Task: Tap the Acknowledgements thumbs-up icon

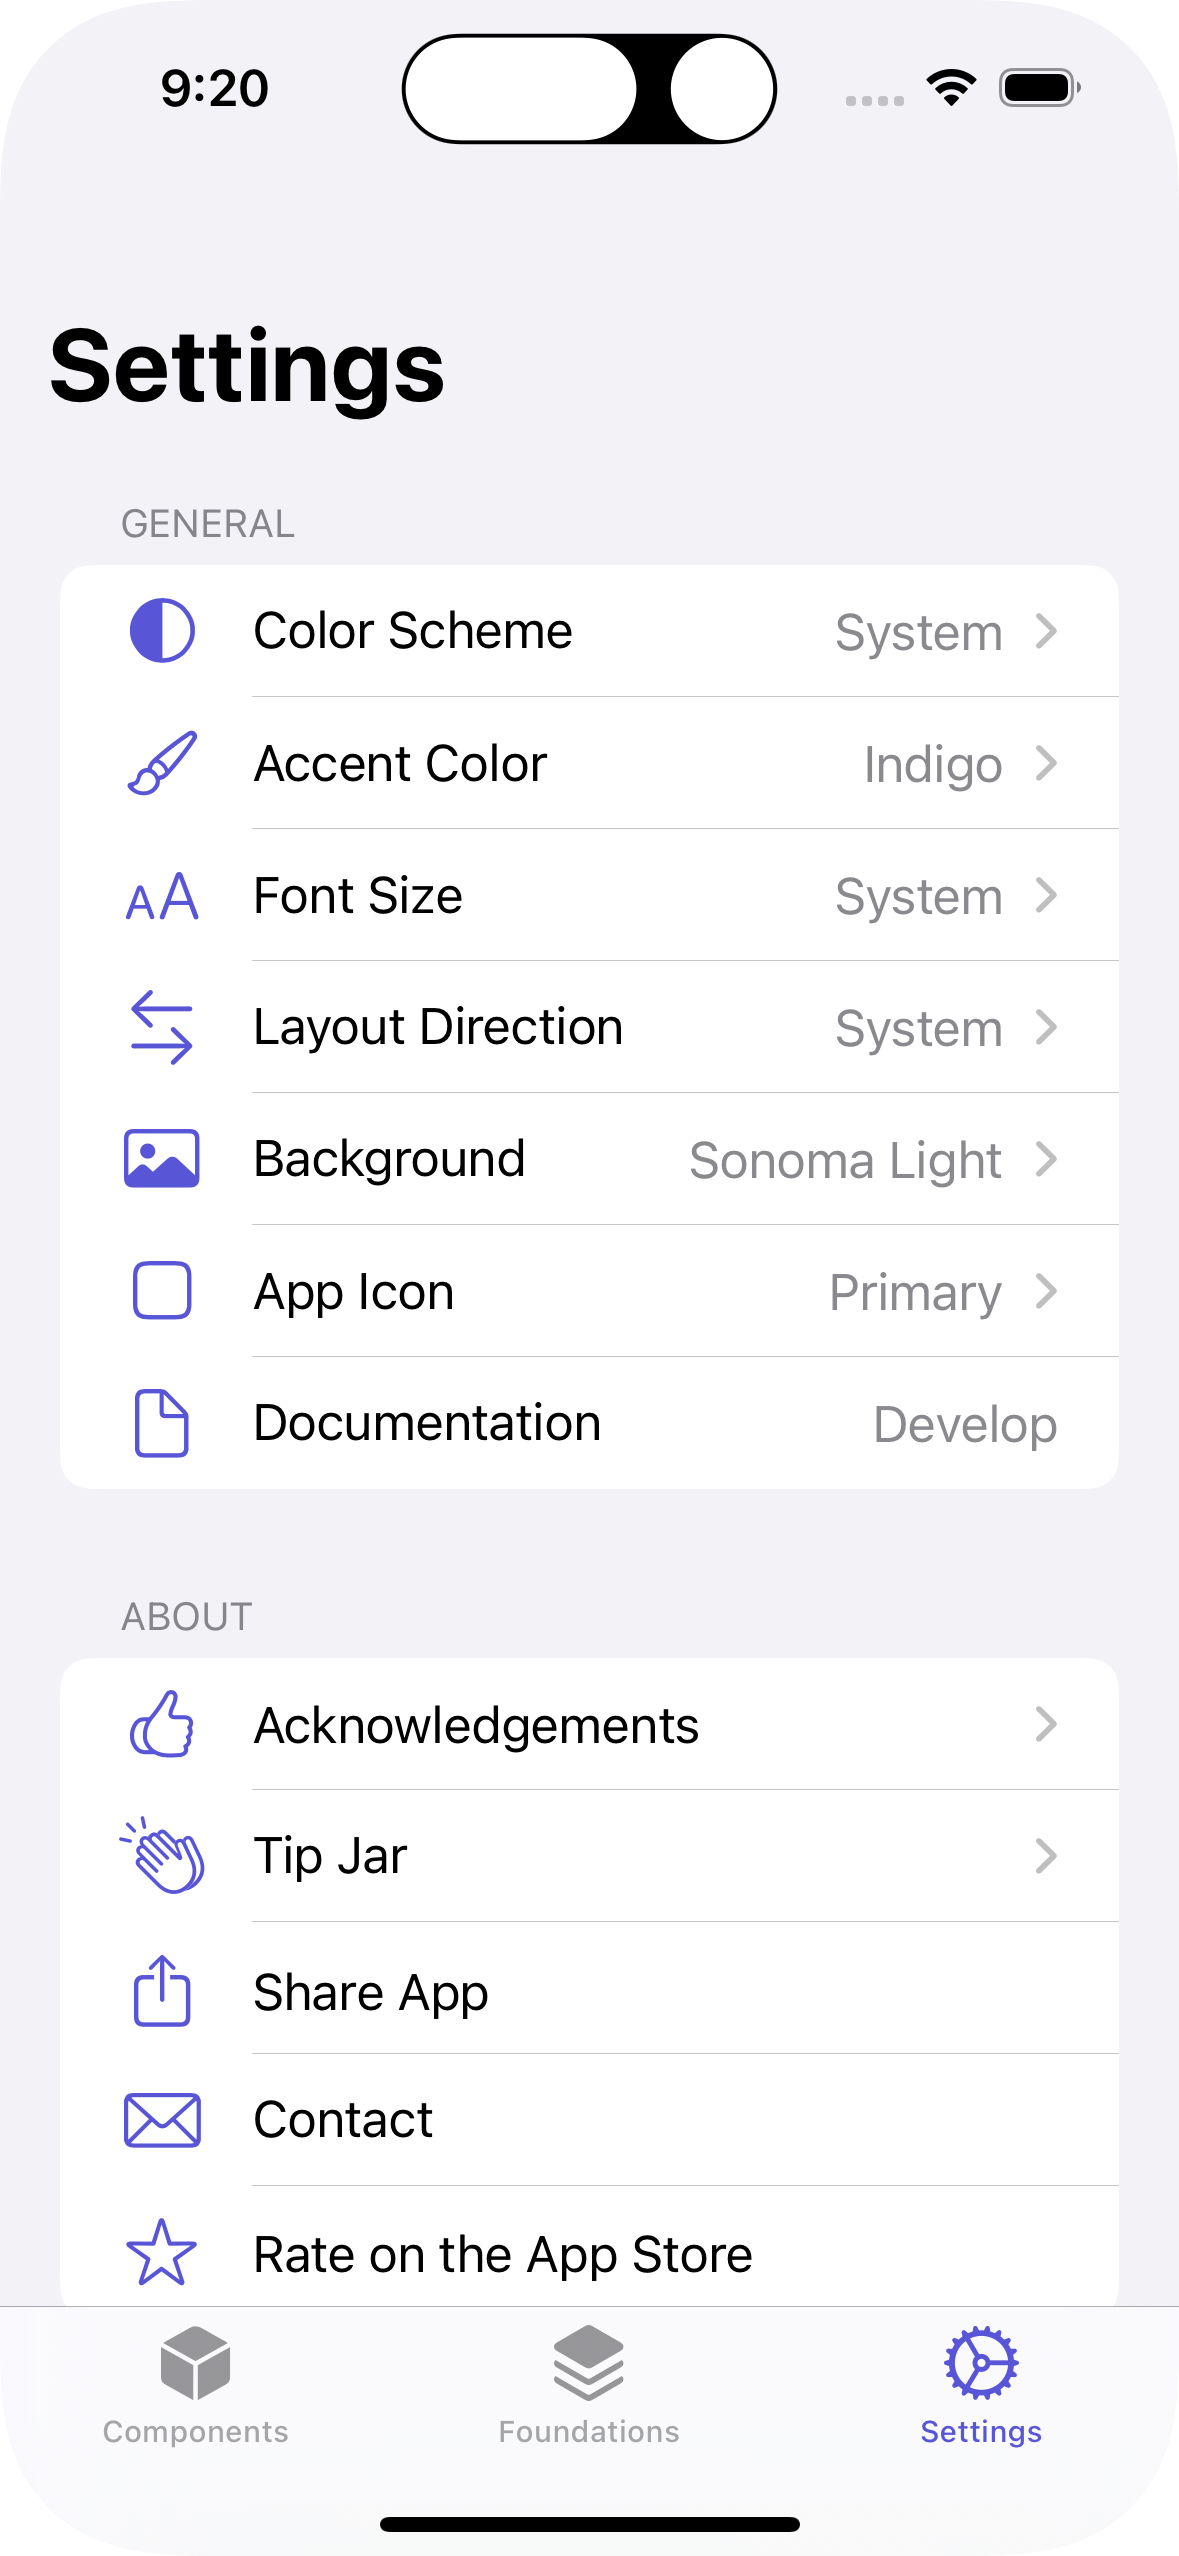Action: tap(162, 1724)
